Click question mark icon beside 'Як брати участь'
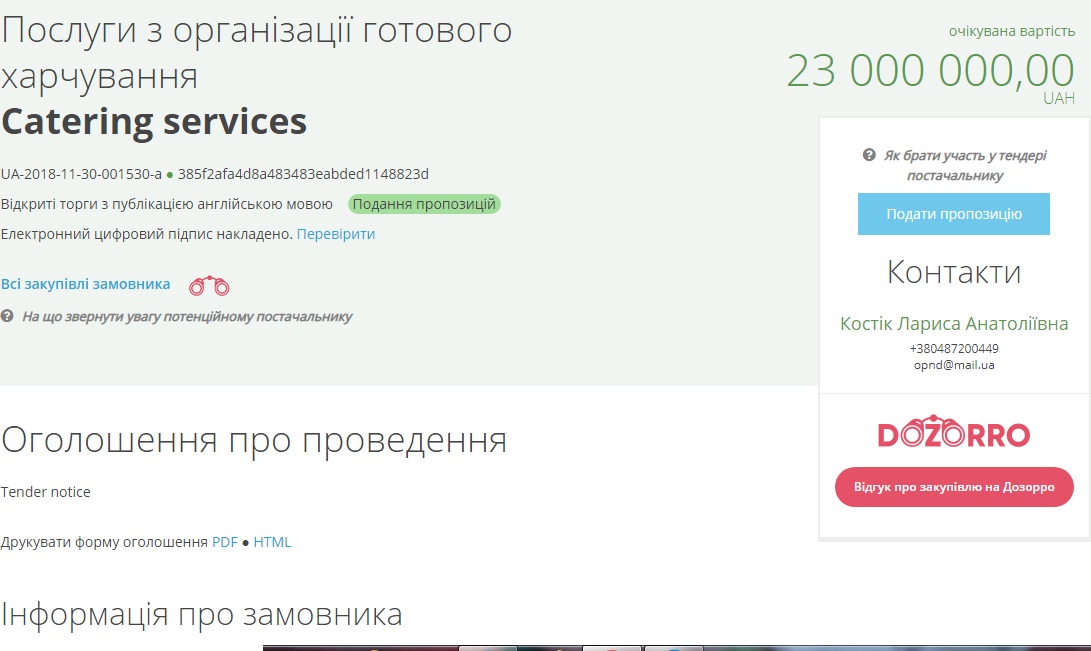This screenshot has height=651, width=1091. (869, 156)
